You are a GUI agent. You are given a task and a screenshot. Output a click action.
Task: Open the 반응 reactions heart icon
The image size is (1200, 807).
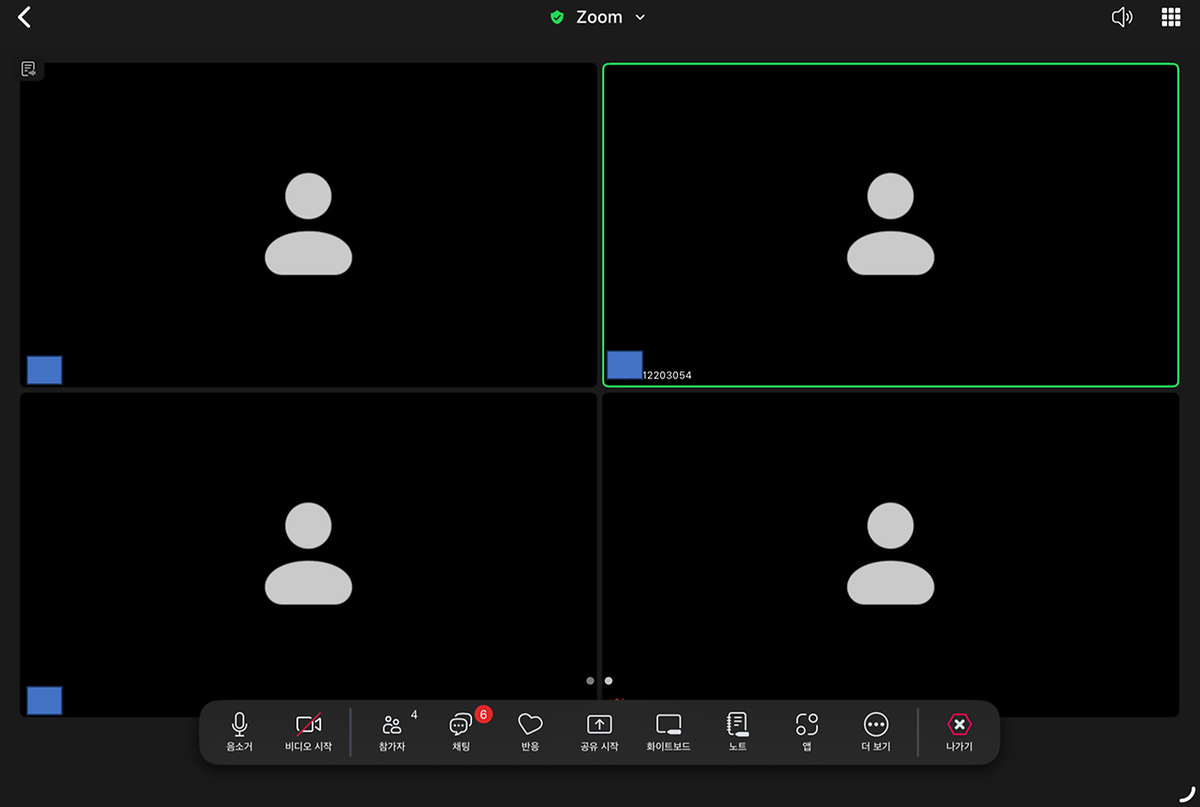[530, 733]
